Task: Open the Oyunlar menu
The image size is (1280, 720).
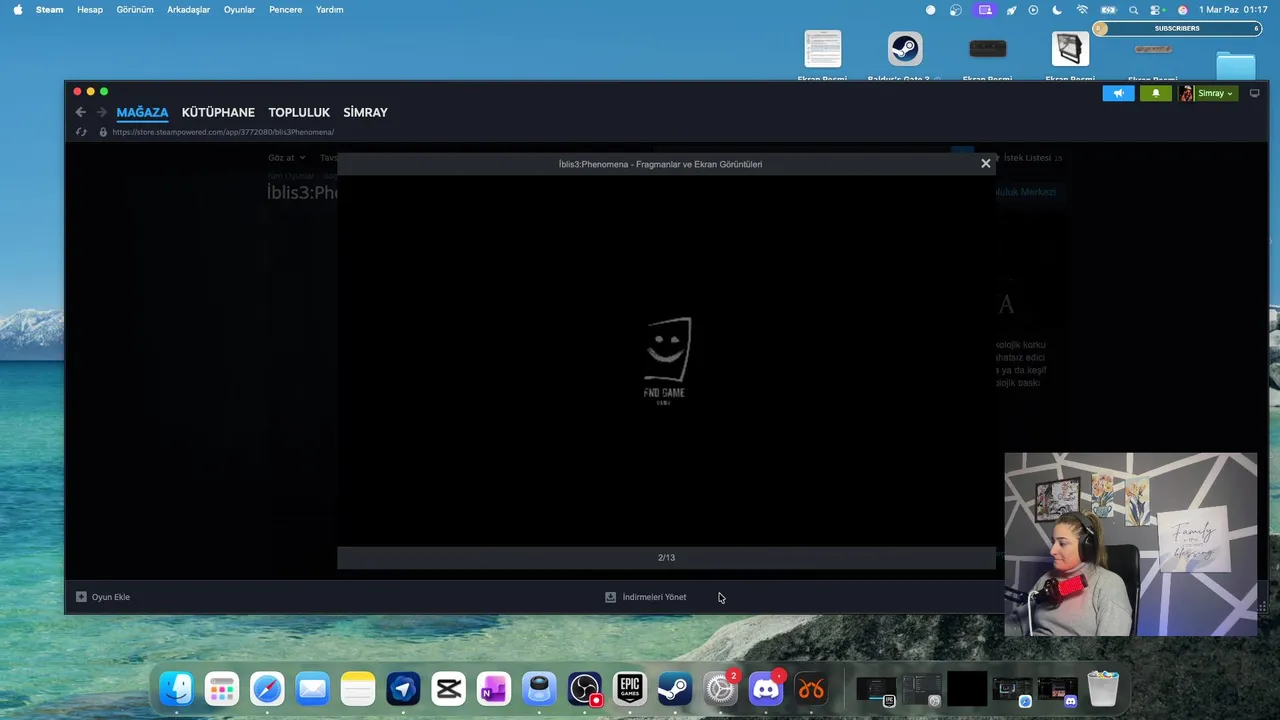Action: (239, 10)
